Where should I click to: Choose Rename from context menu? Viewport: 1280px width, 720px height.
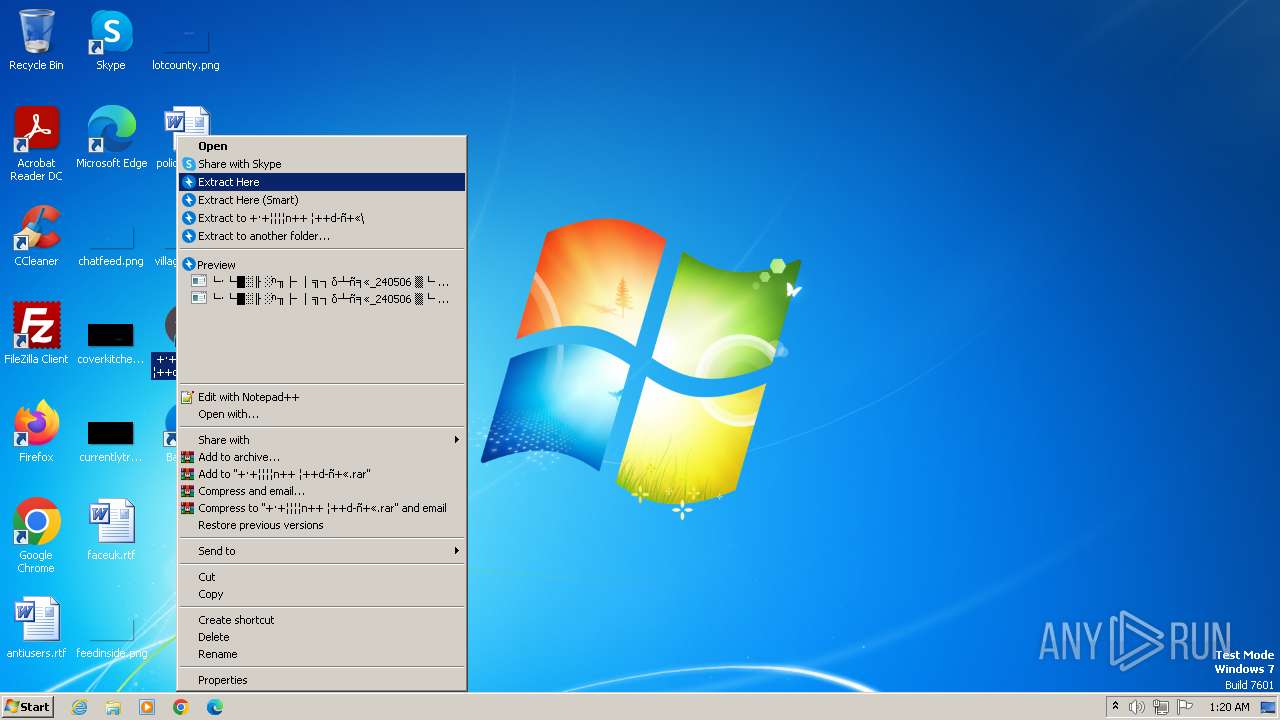coord(322,654)
